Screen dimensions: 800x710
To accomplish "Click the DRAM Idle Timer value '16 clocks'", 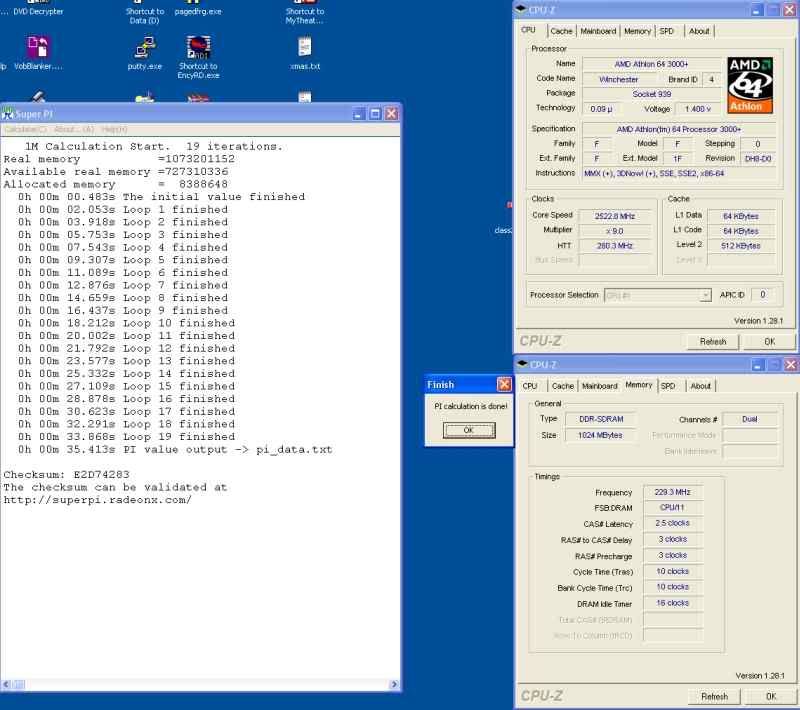I will [672, 603].
